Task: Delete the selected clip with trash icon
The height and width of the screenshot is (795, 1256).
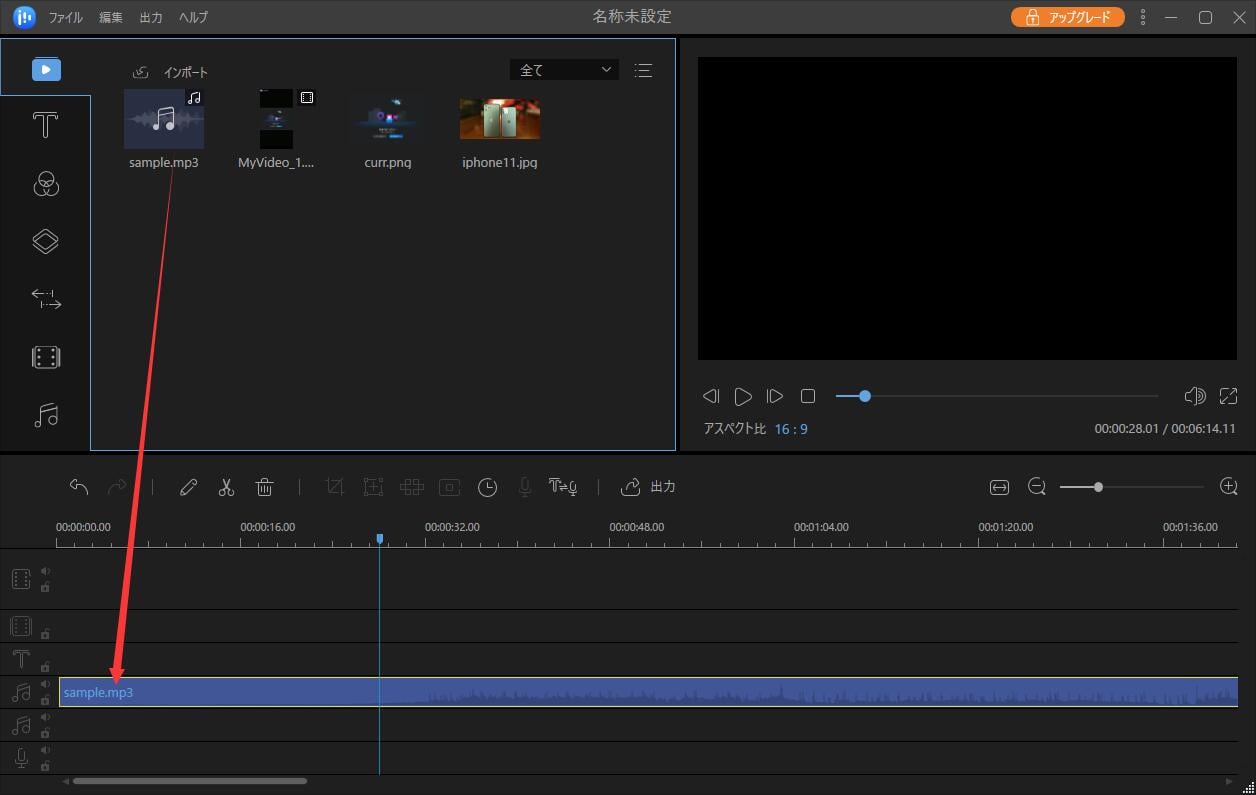Action: [264, 487]
